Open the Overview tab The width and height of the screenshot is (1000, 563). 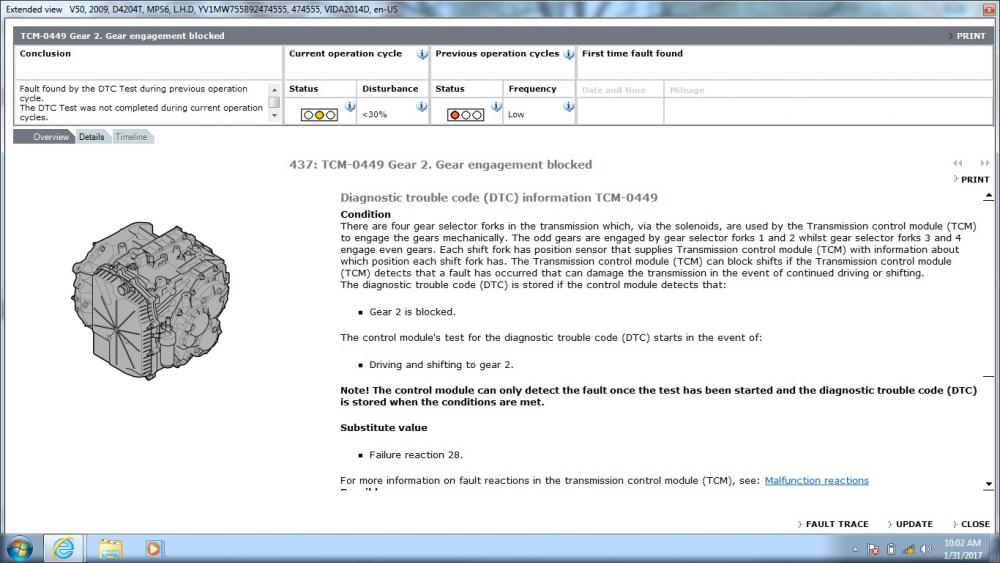[50, 137]
